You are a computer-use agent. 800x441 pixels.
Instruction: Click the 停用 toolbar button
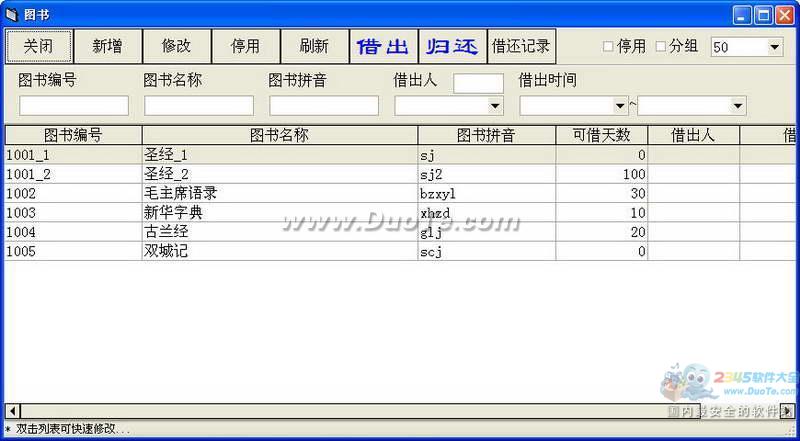(245, 46)
